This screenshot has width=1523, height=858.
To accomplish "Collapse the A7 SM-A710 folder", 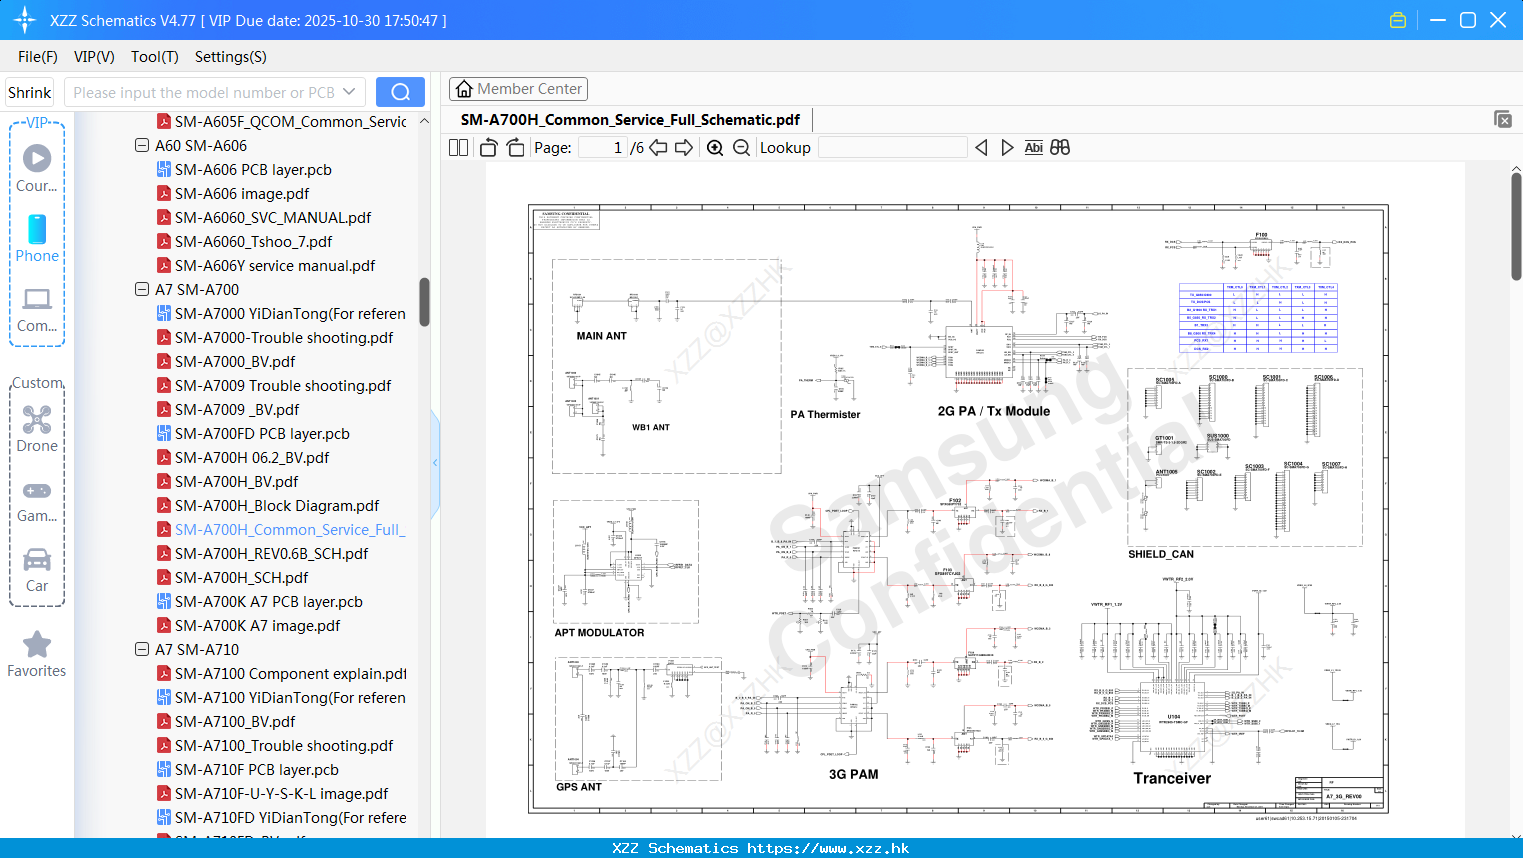I will (142, 649).
